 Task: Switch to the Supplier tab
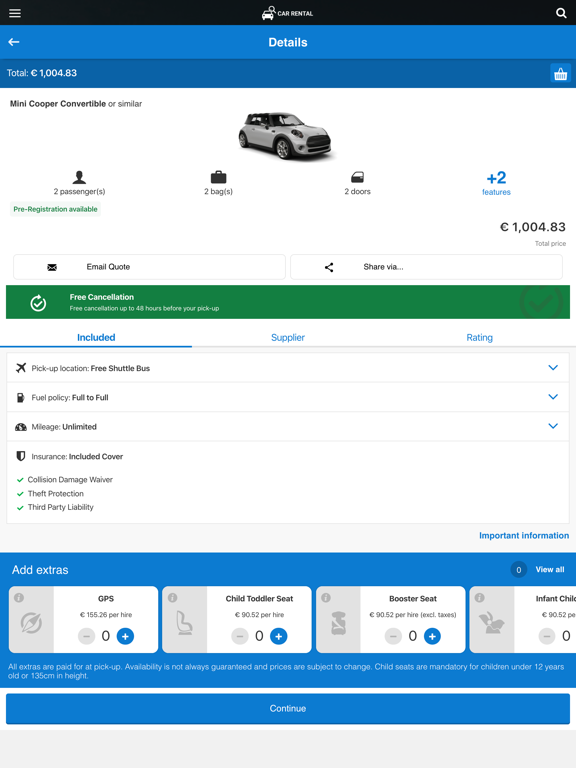pos(288,337)
